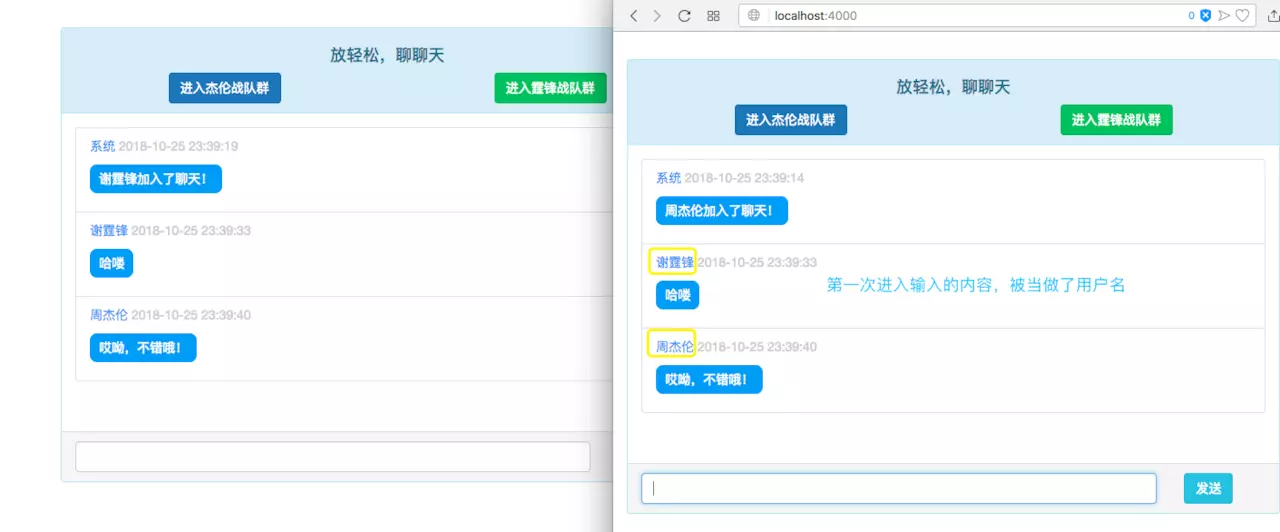The image size is (1280, 532).
Task: Click timestamp 2018-10-25 23:39:14
Action: click(x=744, y=178)
